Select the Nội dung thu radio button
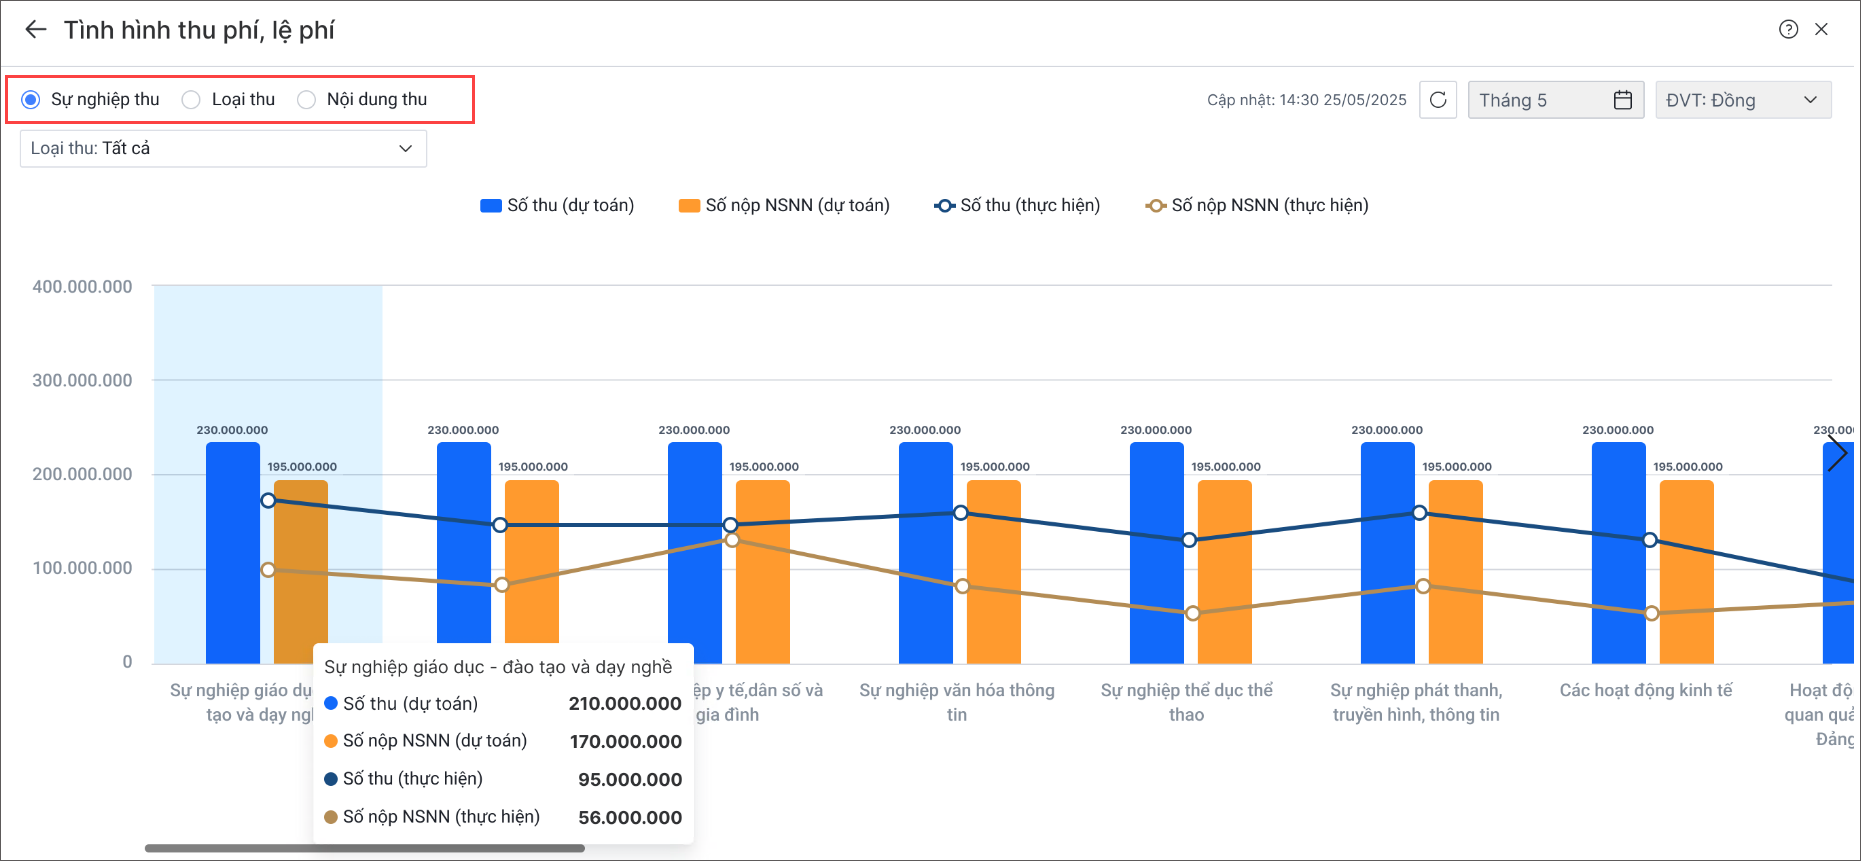Screen dimensions: 1861x861 point(307,100)
